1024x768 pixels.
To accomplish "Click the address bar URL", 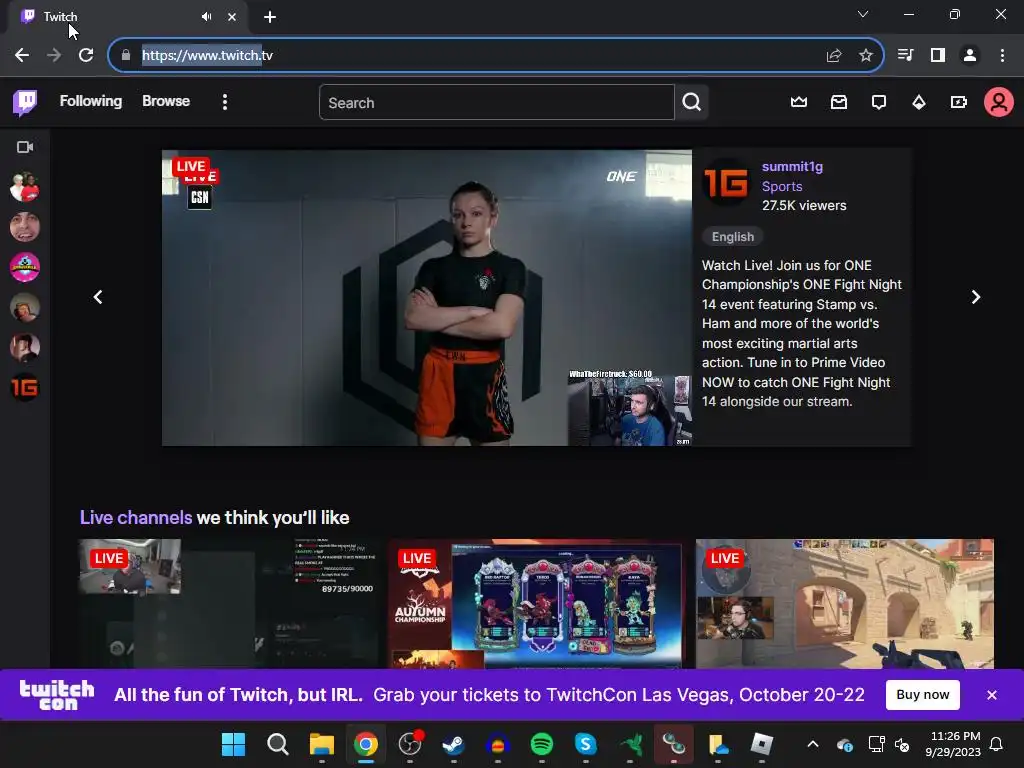I will pos(207,56).
